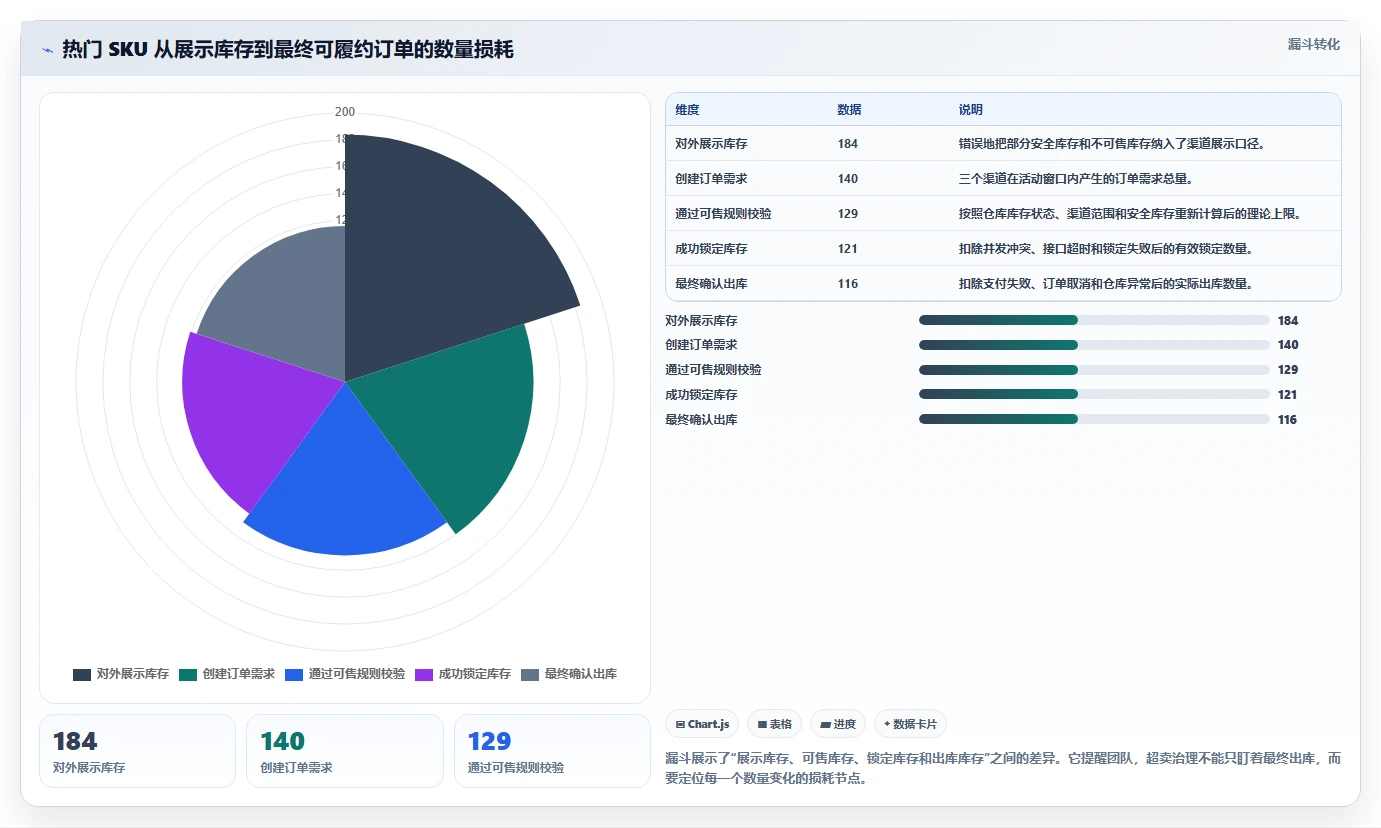This screenshot has width=1381, height=828.
Task: Click table value 121
Action: tap(848, 249)
